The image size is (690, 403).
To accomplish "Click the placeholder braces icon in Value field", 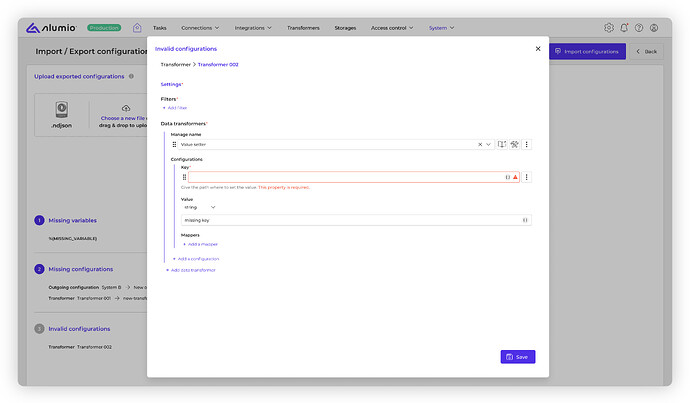I will click(525, 220).
